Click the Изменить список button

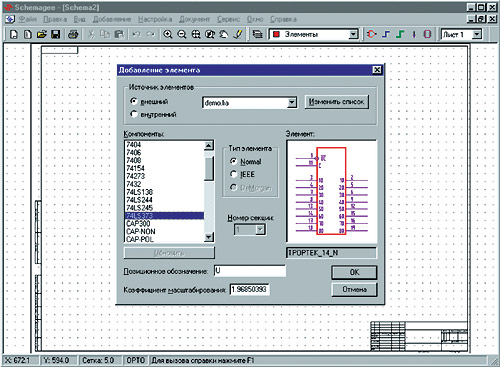tap(337, 102)
